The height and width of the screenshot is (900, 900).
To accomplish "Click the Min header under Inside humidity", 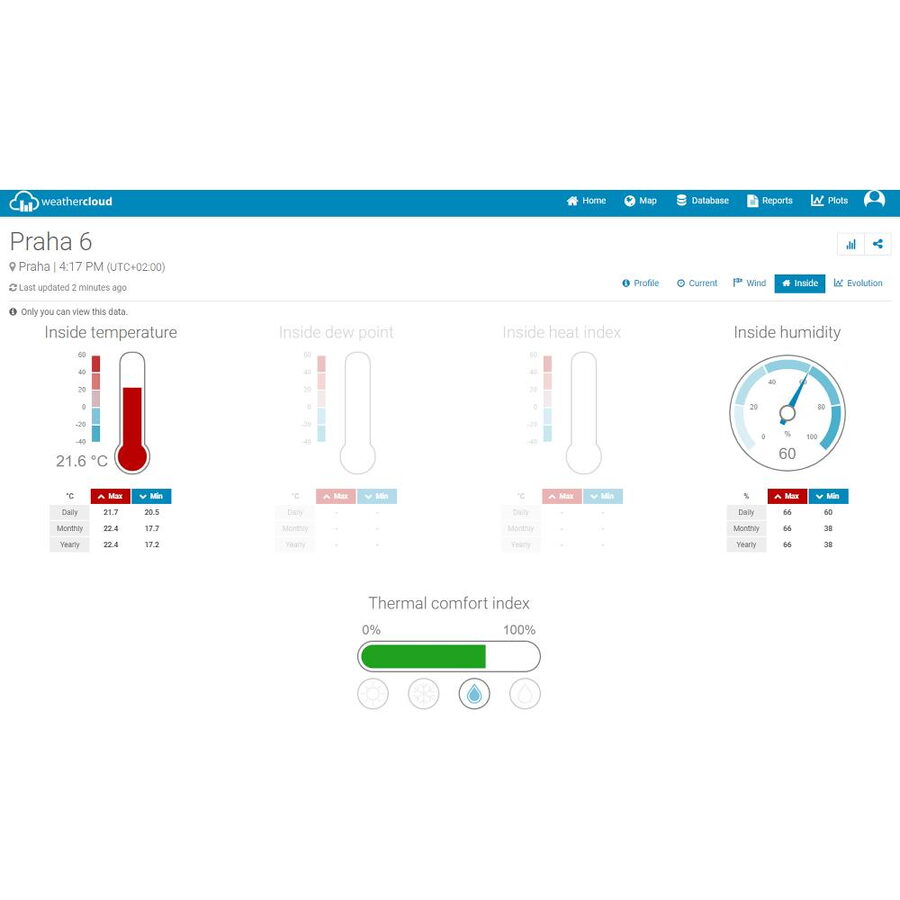I will coord(828,496).
